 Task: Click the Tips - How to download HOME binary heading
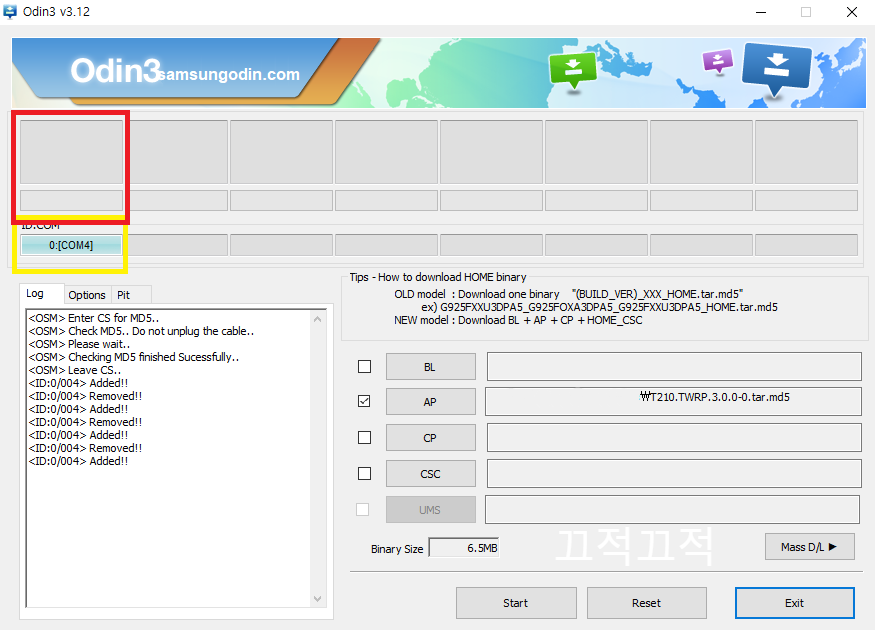point(438,277)
